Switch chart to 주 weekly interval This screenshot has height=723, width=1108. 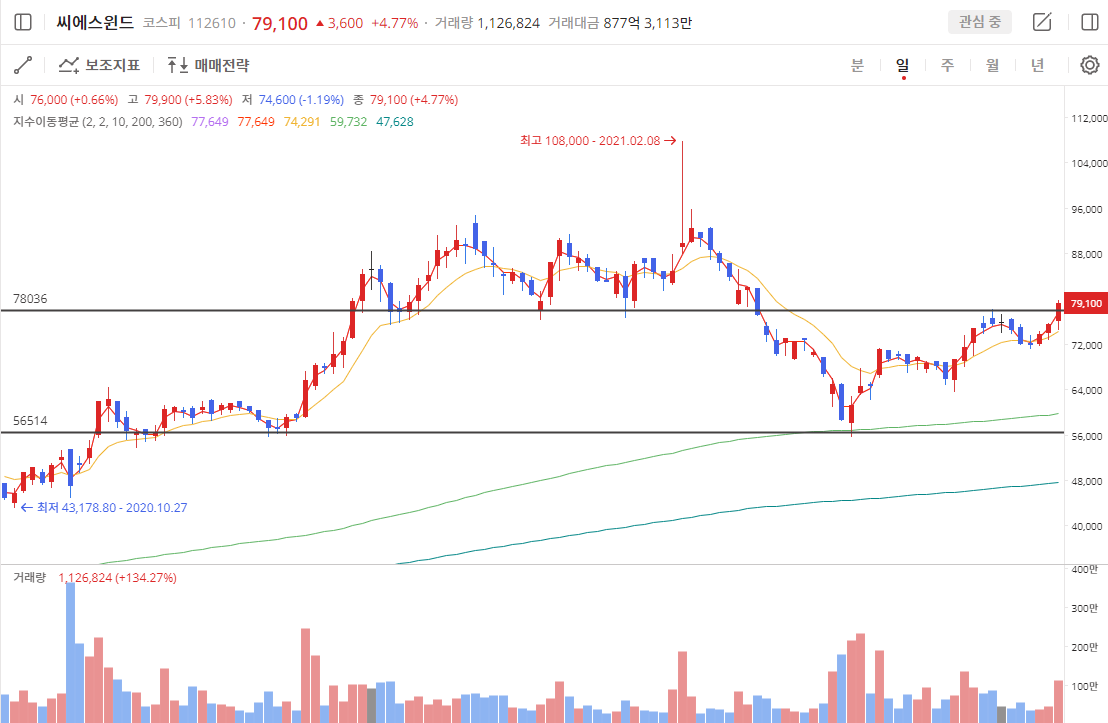click(948, 65)
